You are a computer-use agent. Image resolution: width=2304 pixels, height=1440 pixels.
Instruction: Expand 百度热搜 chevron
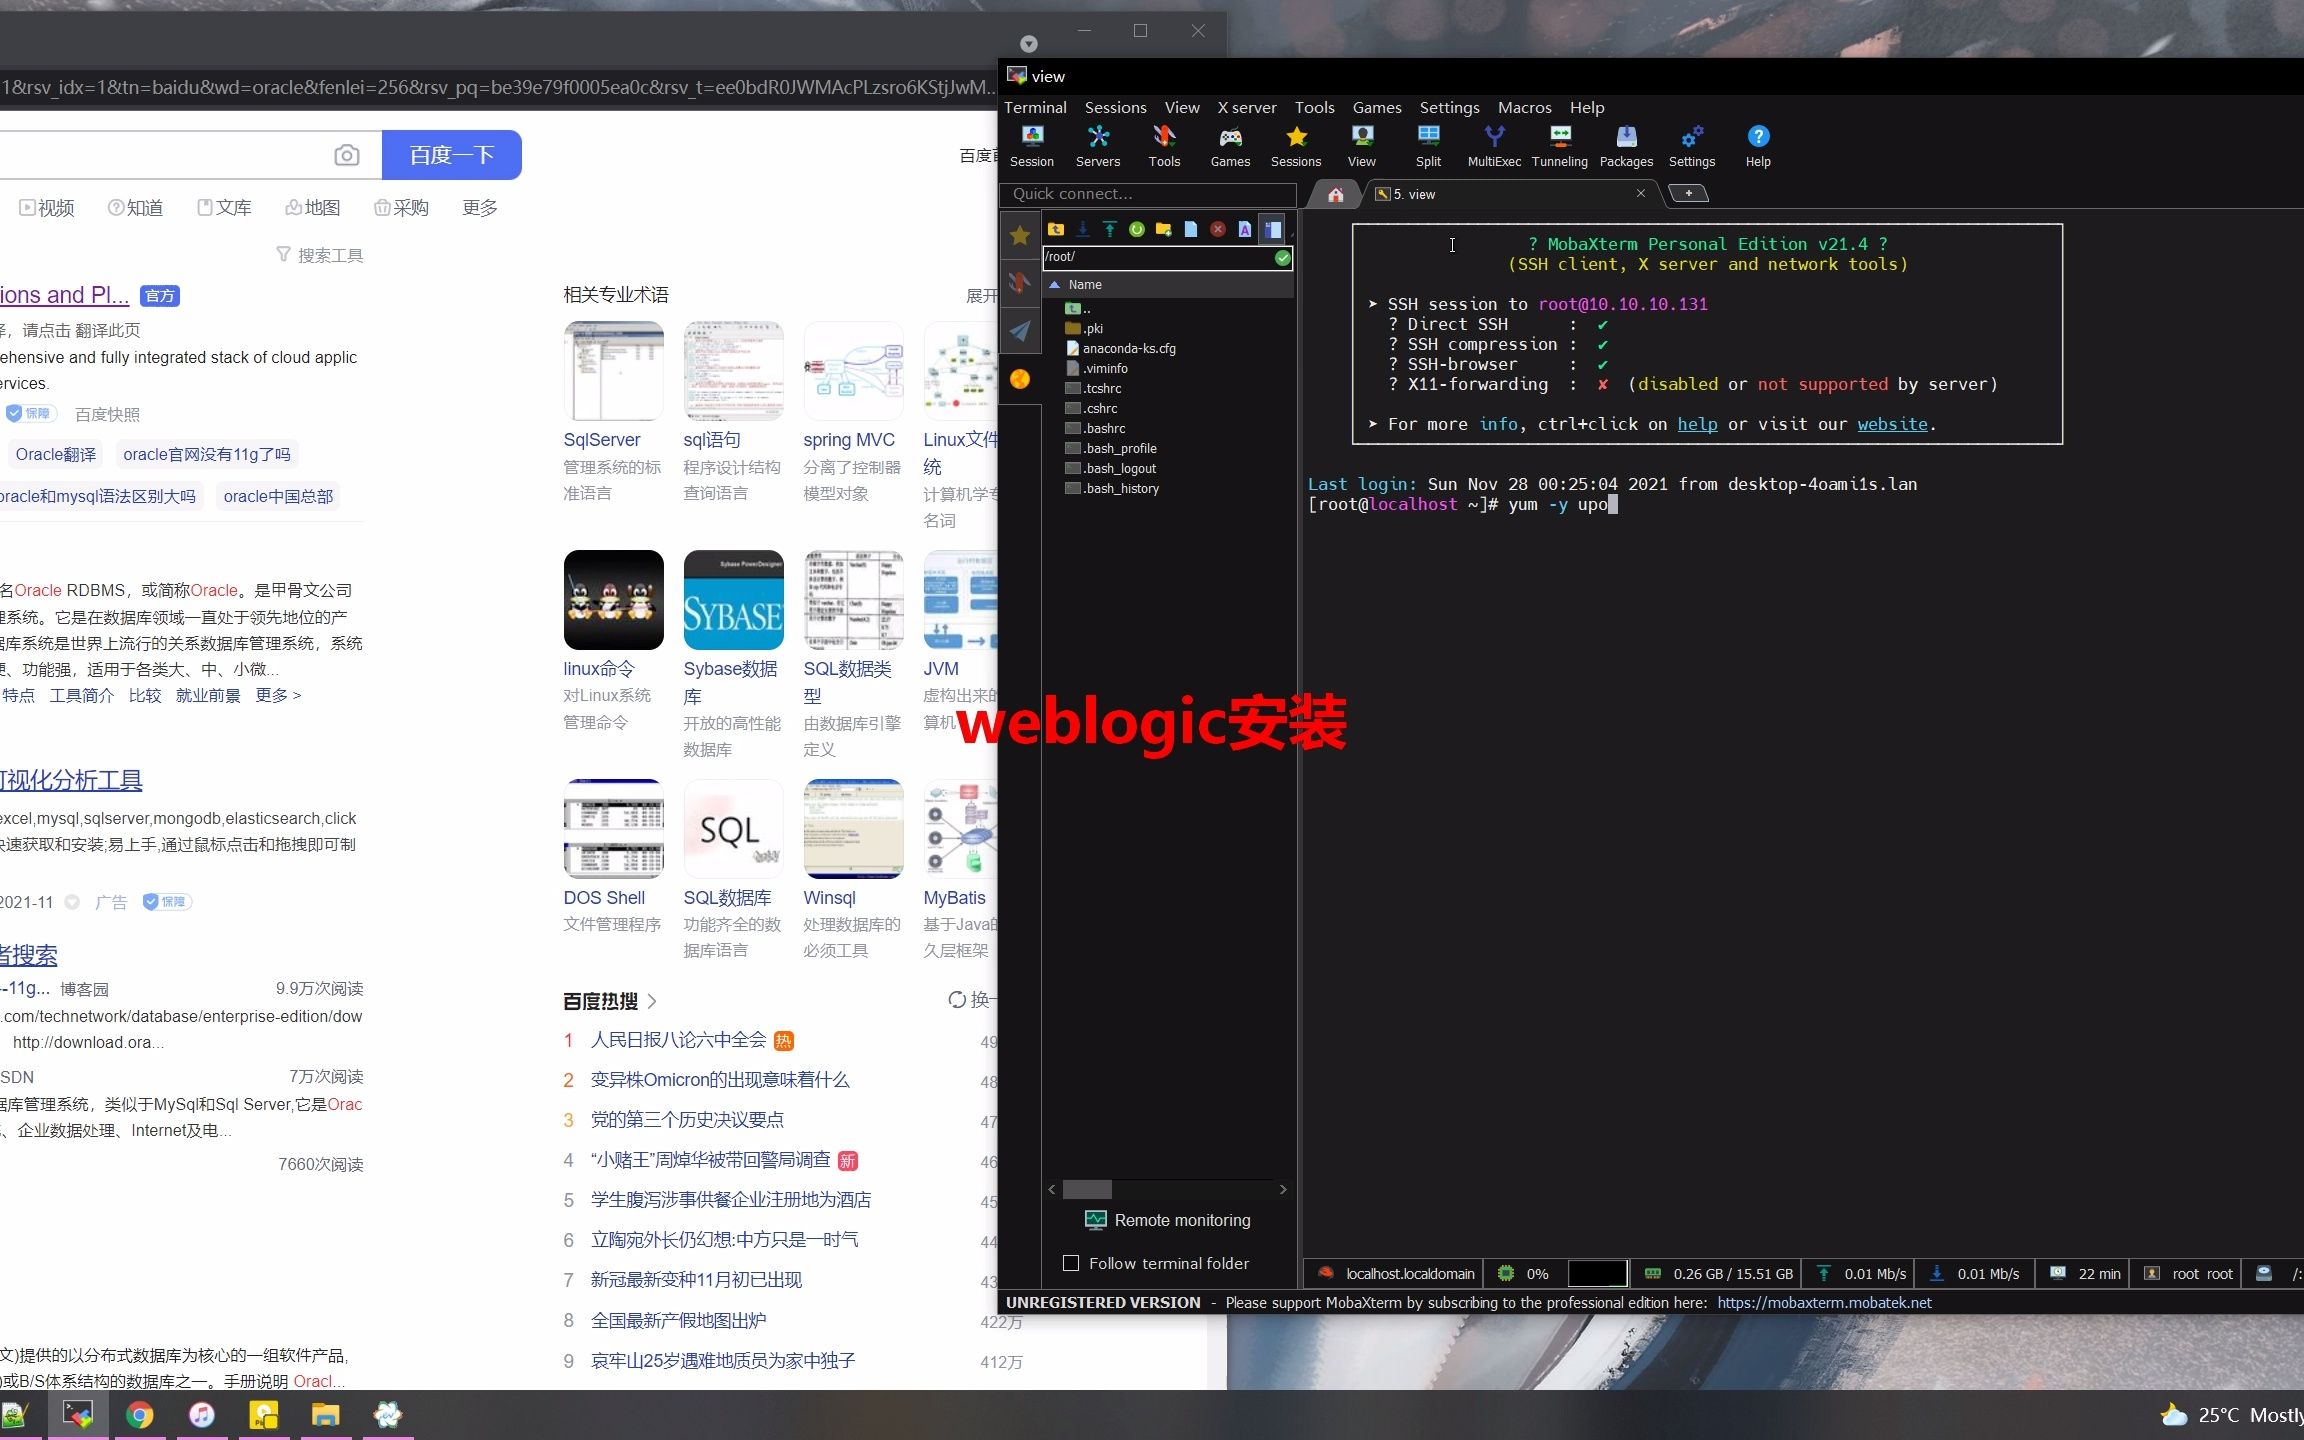pos(652,1001)
